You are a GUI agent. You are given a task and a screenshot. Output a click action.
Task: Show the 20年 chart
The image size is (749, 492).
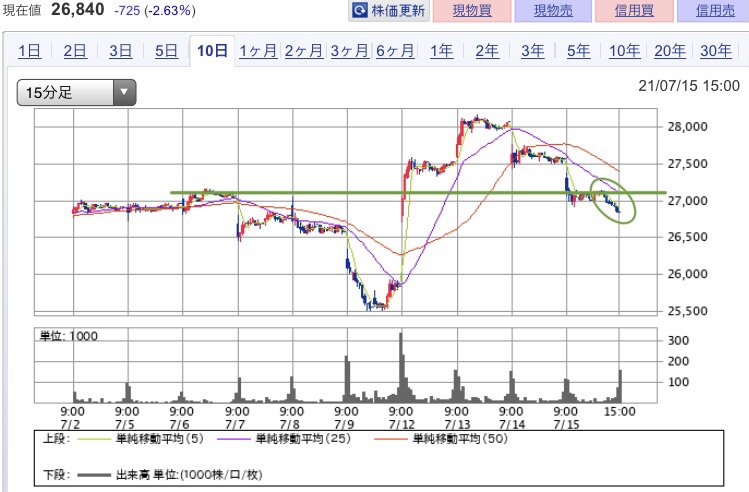(670, 51)
